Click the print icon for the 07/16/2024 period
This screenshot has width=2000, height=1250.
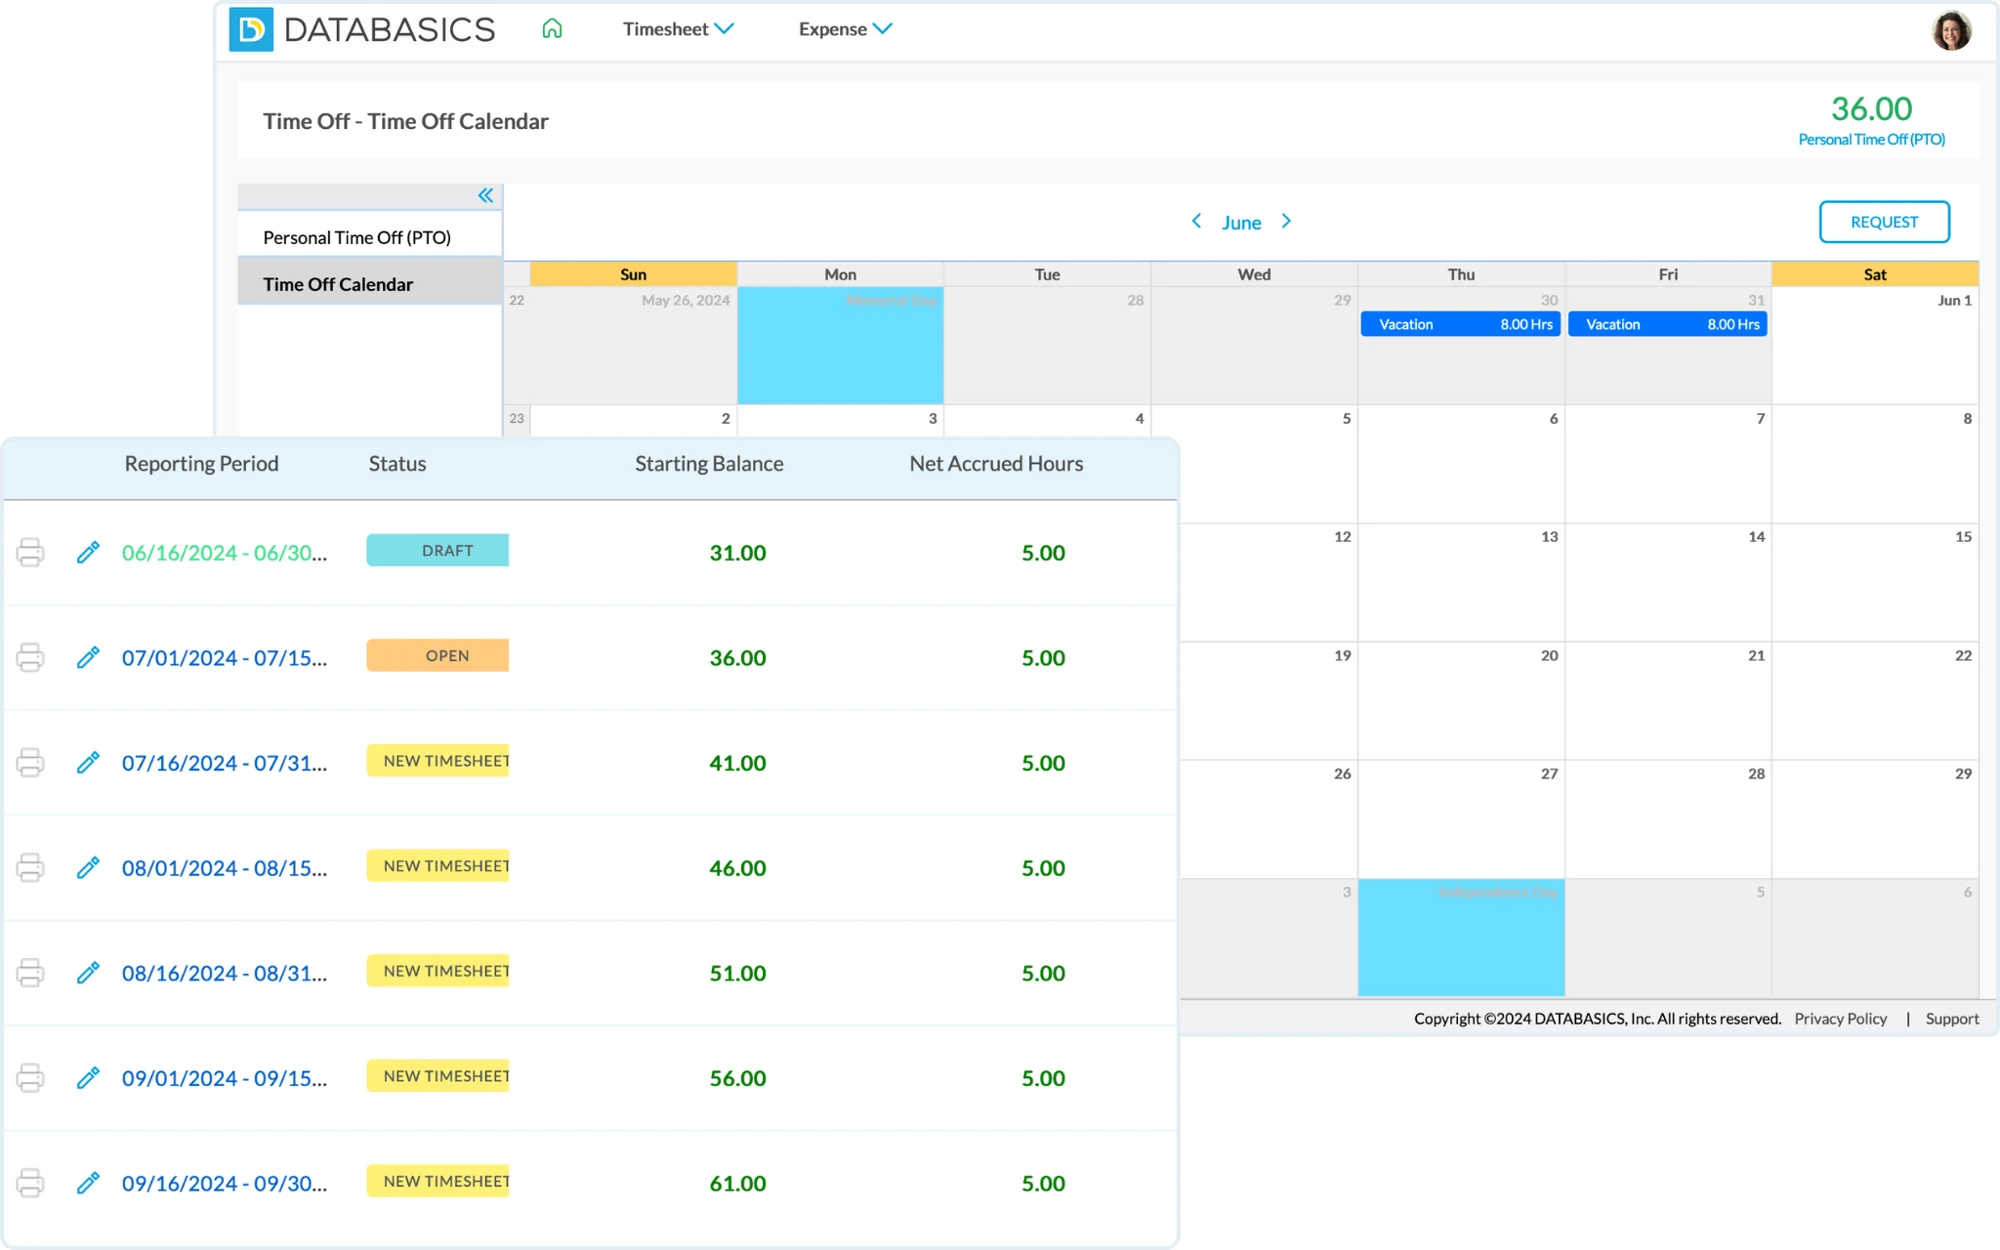click(x=30, y=762)
